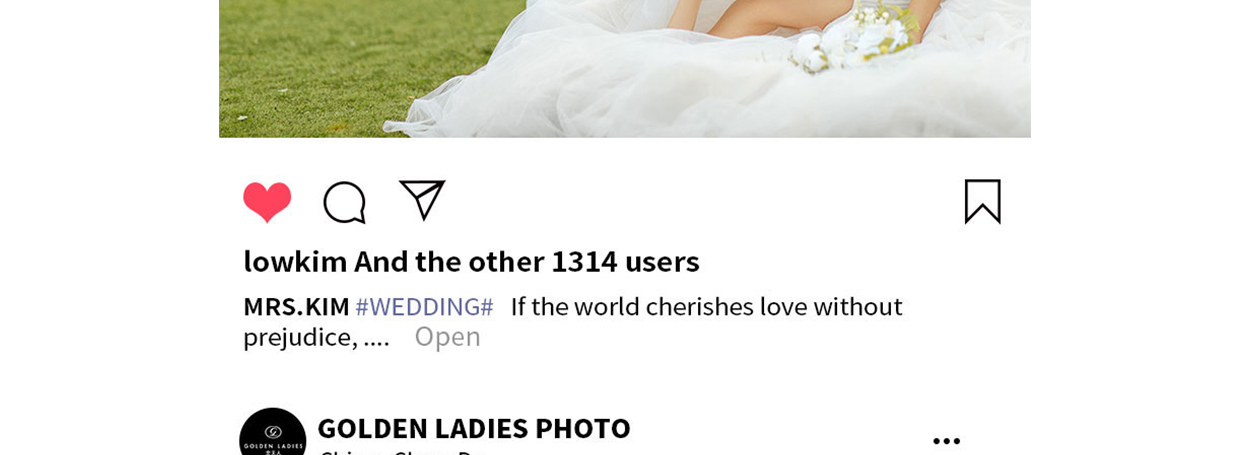Unlike the post via red heart
Image resolution: width=1250 pixels, height=455 pixels.
(267, 202)
